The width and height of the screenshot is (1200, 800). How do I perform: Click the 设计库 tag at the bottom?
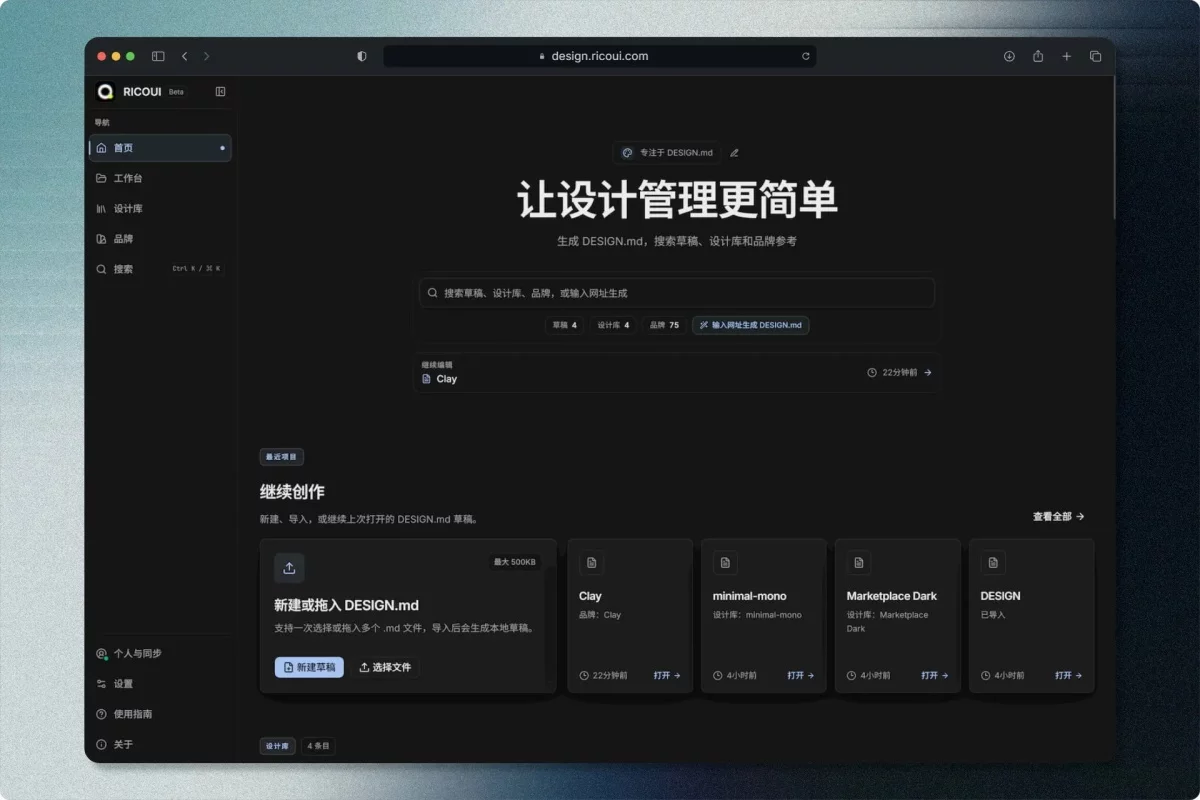278,746
